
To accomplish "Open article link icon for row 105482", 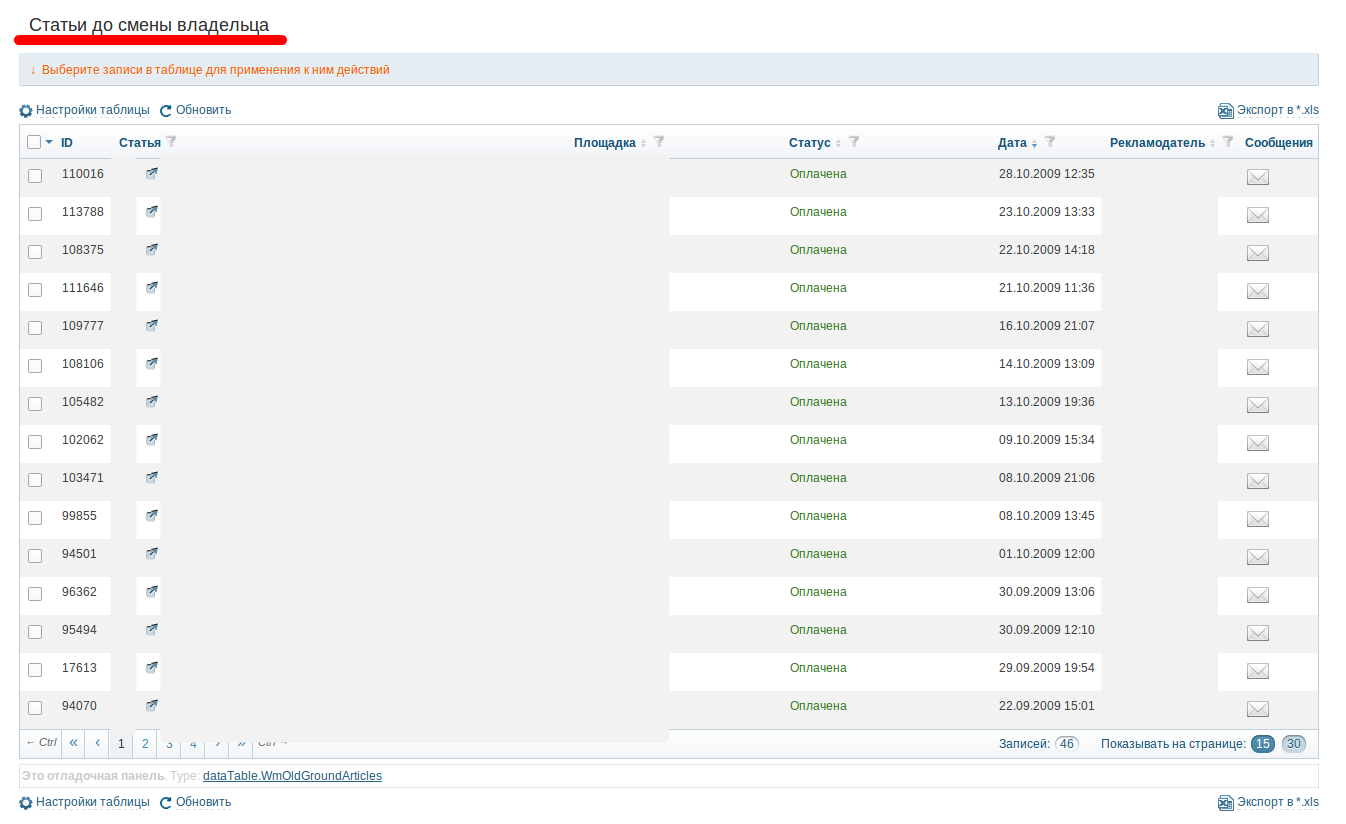I will coord(151,402).
